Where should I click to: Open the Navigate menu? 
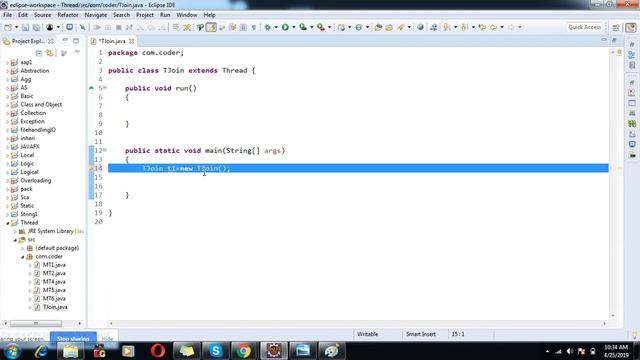click(96, 15)
